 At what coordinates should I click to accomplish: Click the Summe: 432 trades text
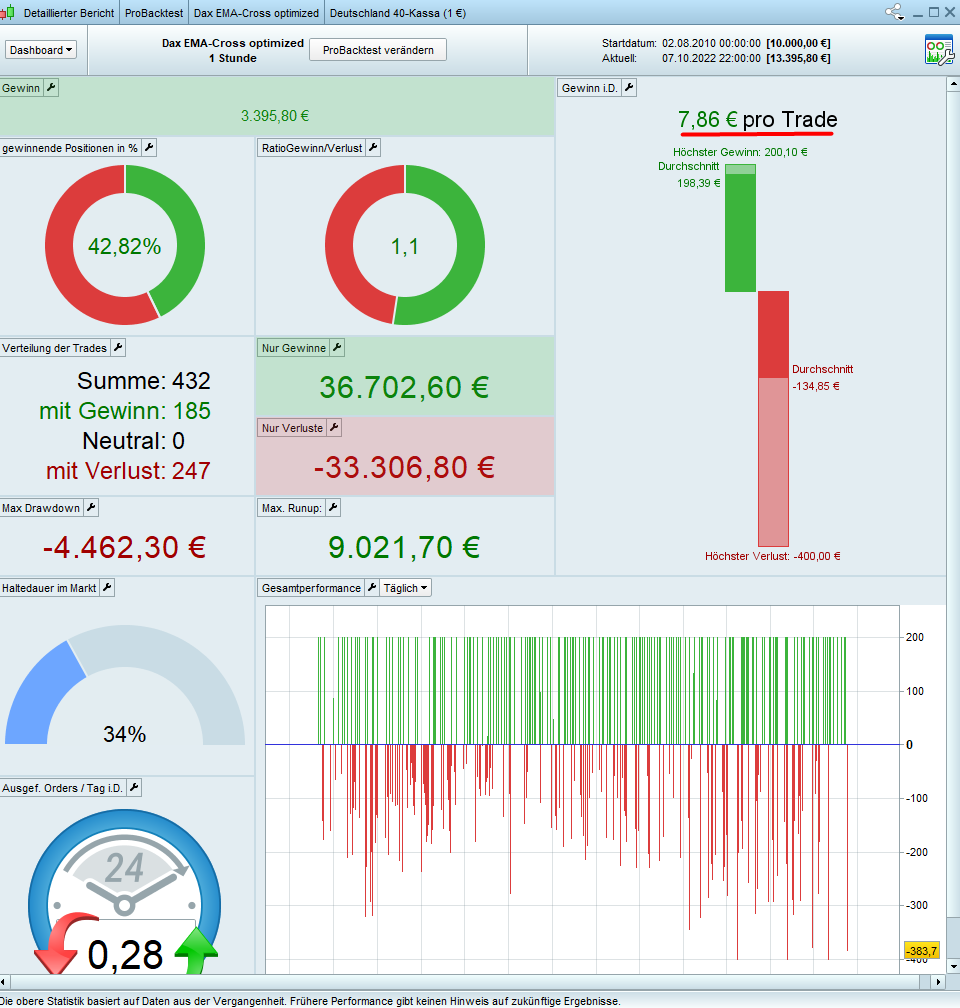click(x=143, y=381)
